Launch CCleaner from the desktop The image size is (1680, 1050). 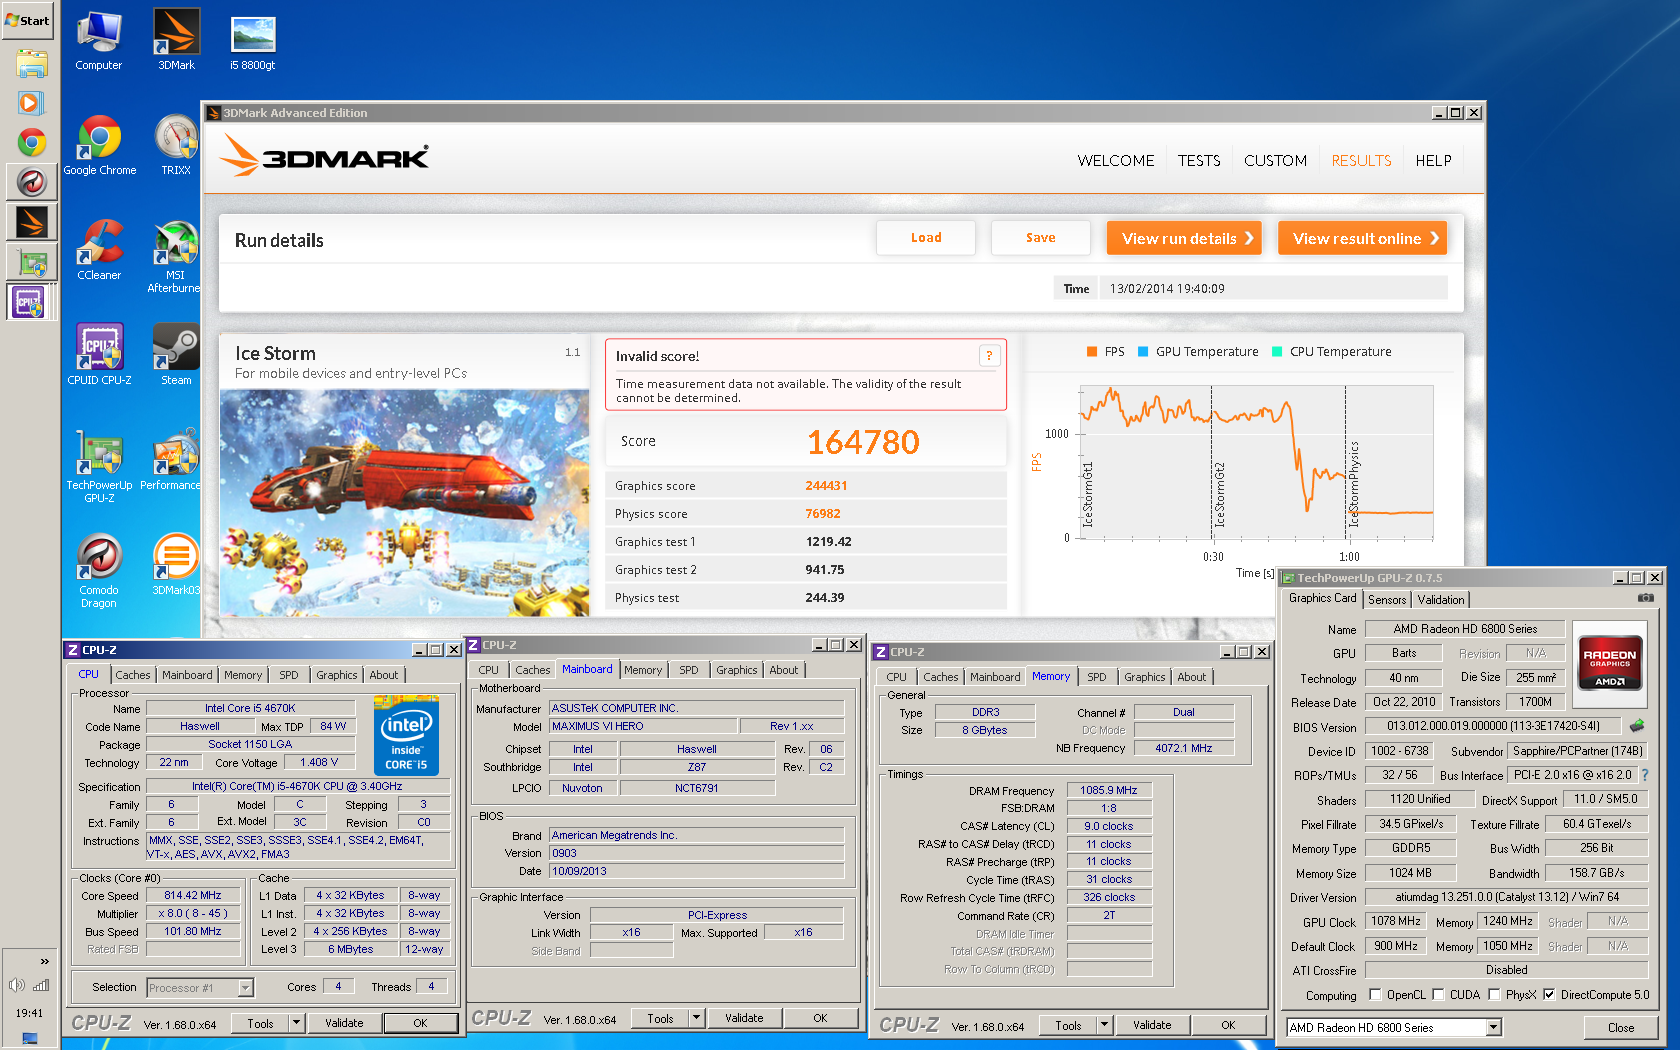click(x=99, y=251)
